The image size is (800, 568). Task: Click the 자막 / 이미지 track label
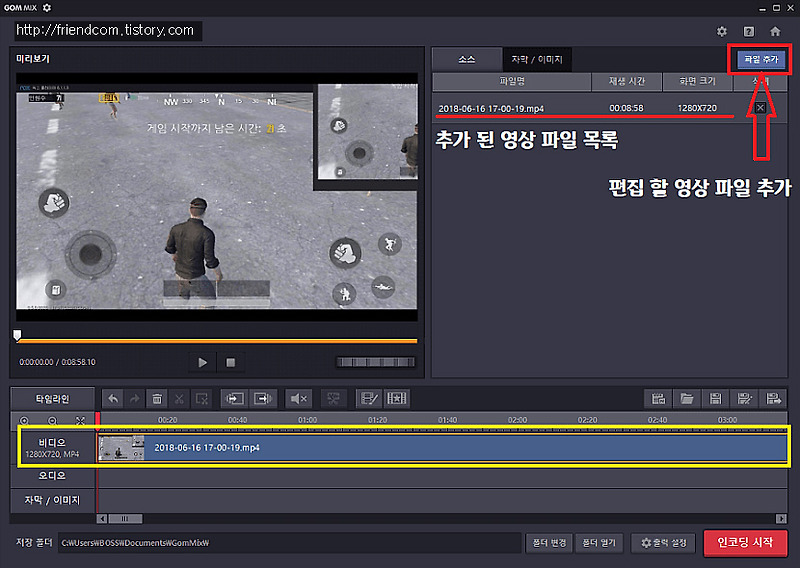tap(52, 500)
